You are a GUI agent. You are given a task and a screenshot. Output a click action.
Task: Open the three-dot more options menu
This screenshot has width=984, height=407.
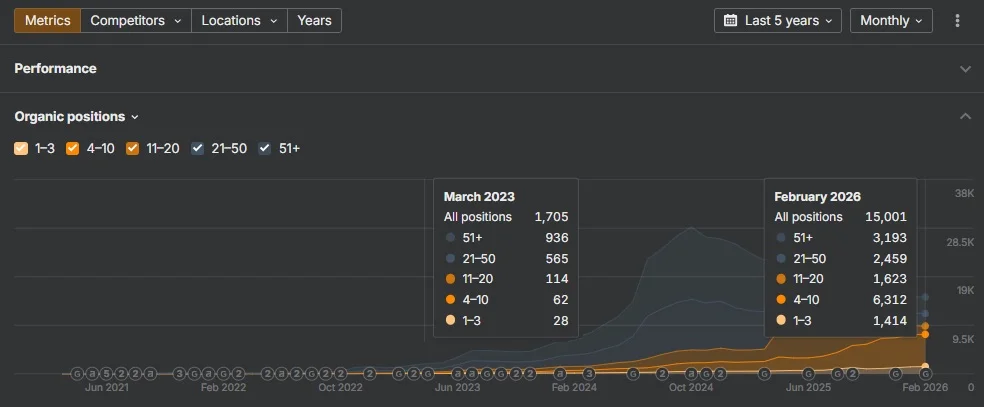point(958,21)
